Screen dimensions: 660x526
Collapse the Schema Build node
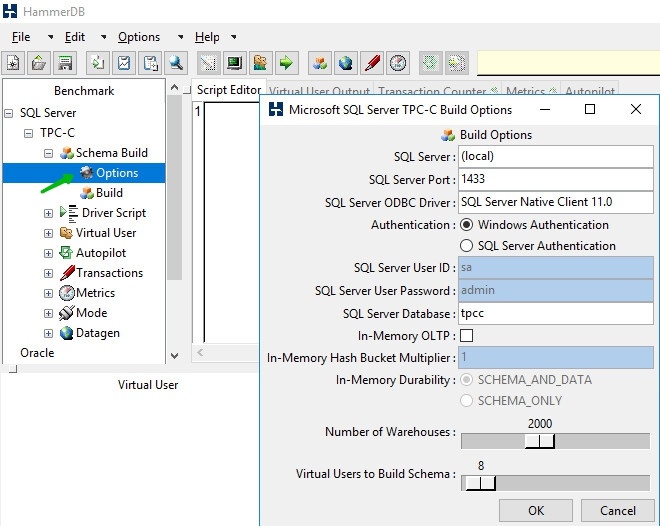[x=48, y=153]
